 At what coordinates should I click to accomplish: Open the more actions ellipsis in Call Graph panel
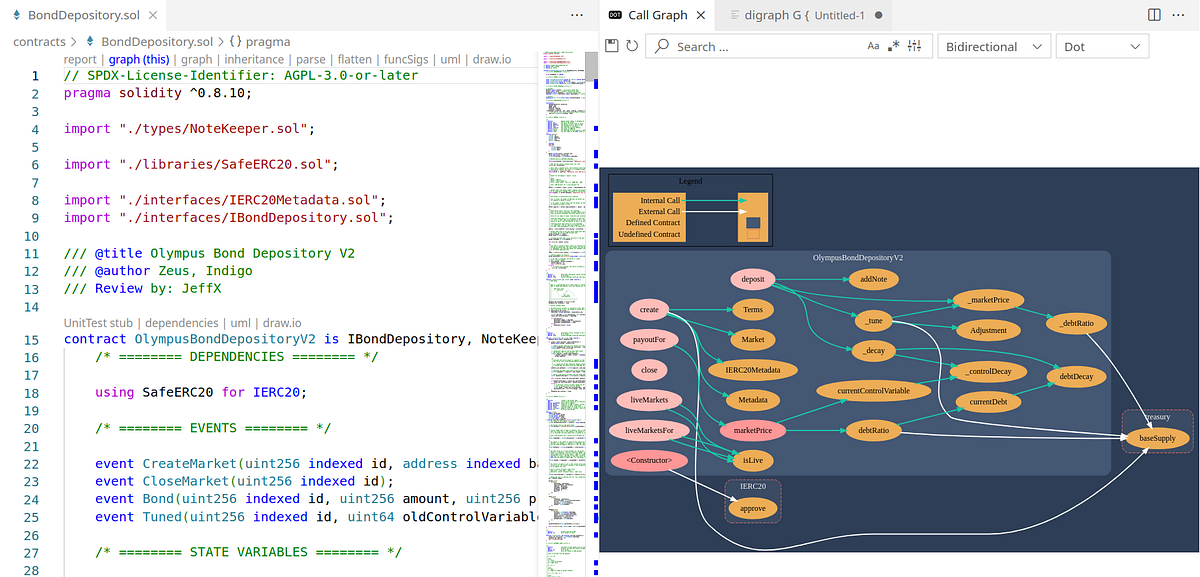point(1177,15)
